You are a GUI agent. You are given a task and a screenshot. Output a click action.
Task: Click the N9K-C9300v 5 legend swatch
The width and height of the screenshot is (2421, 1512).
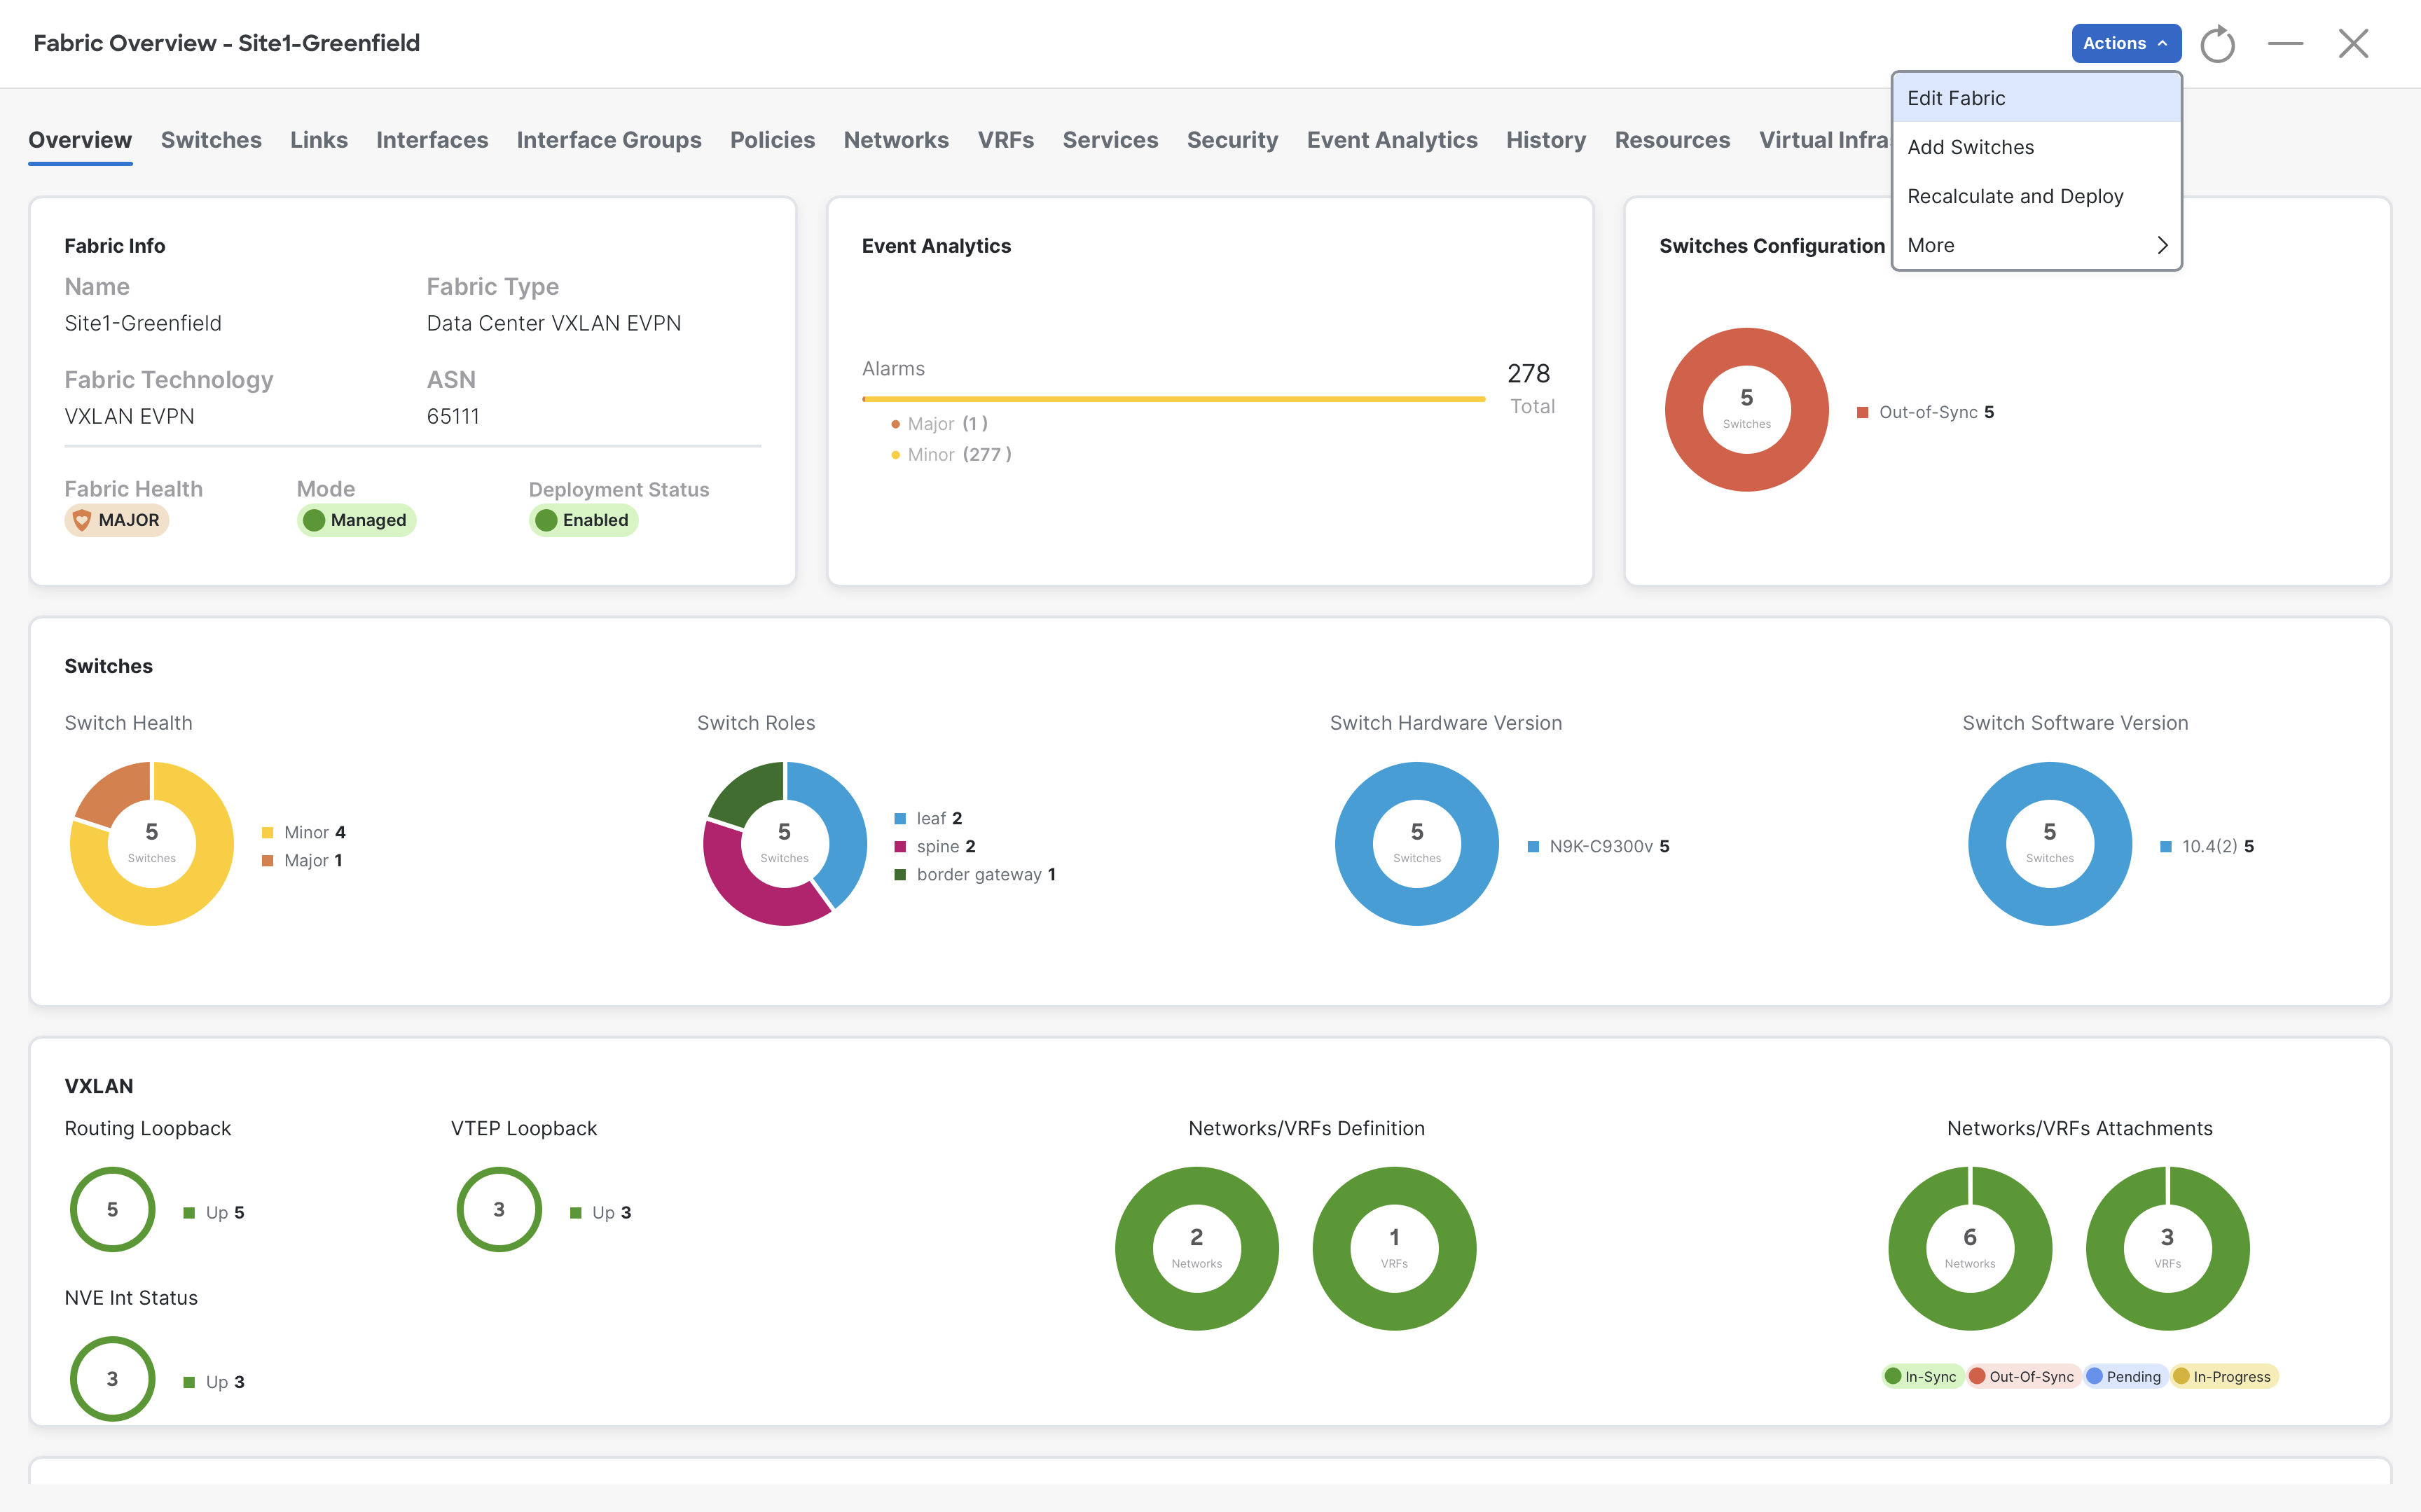[1533, 847]
